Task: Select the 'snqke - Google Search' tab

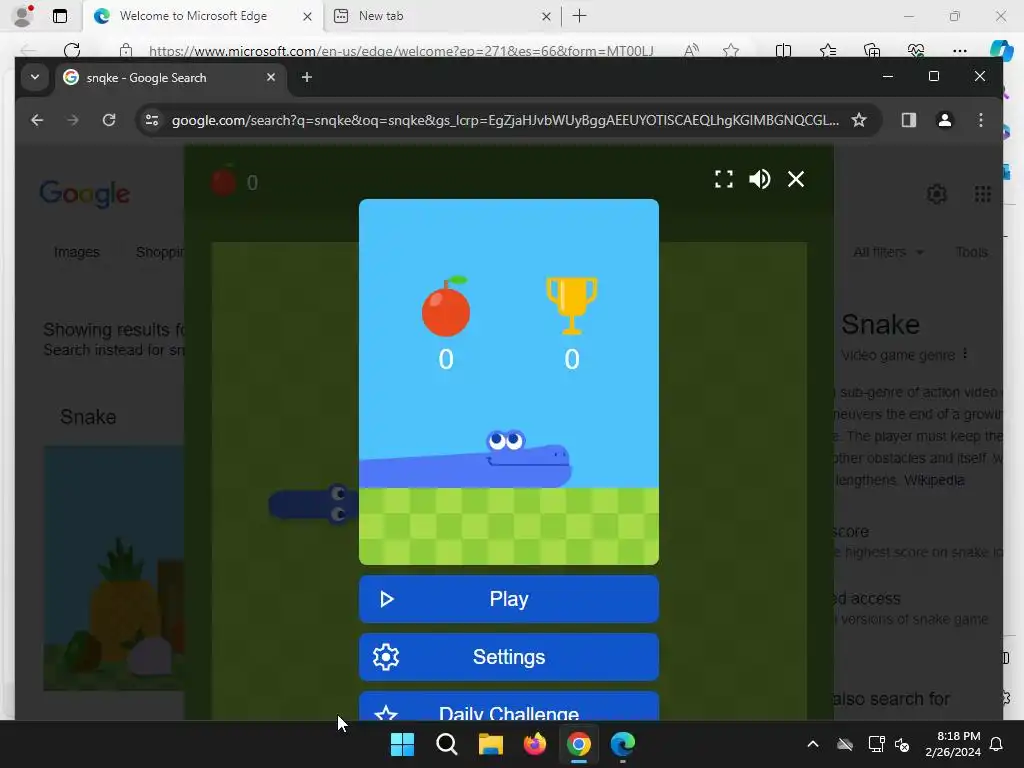Action: pos(170,78)
